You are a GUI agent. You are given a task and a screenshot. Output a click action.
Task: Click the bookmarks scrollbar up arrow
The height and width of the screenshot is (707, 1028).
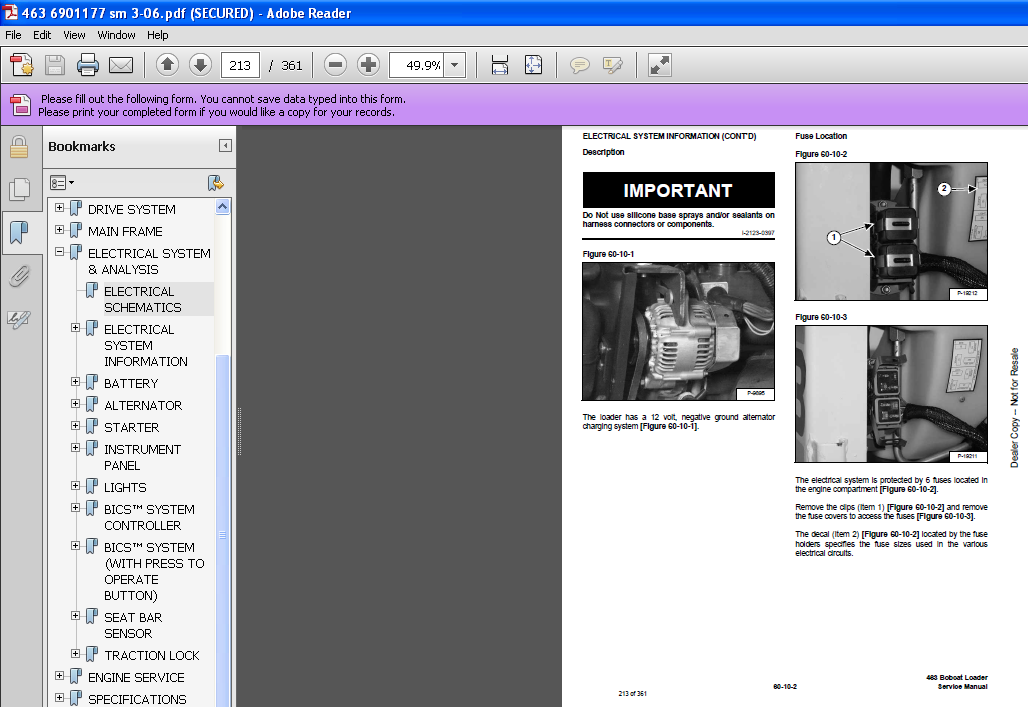222,207
